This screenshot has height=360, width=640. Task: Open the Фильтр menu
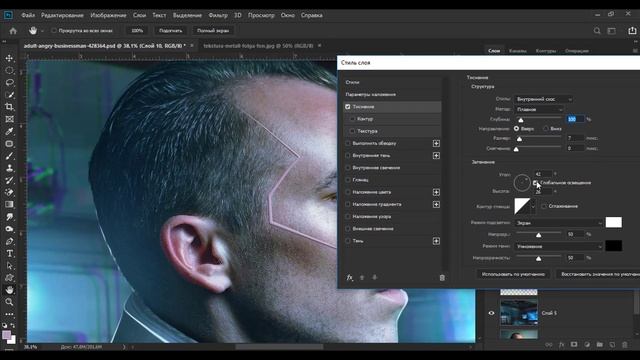pyautogui.click(x=218, y=15)
